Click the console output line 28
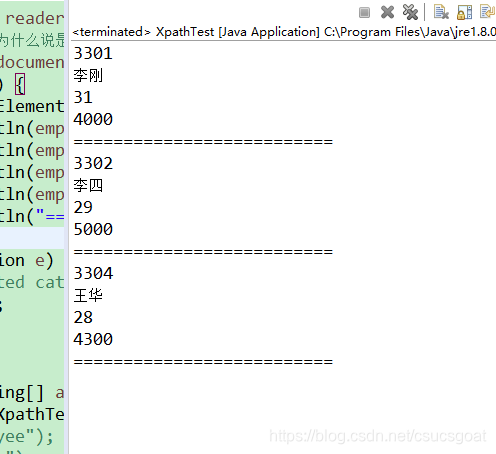The image size is (496, 454). (x=83, y=317)
